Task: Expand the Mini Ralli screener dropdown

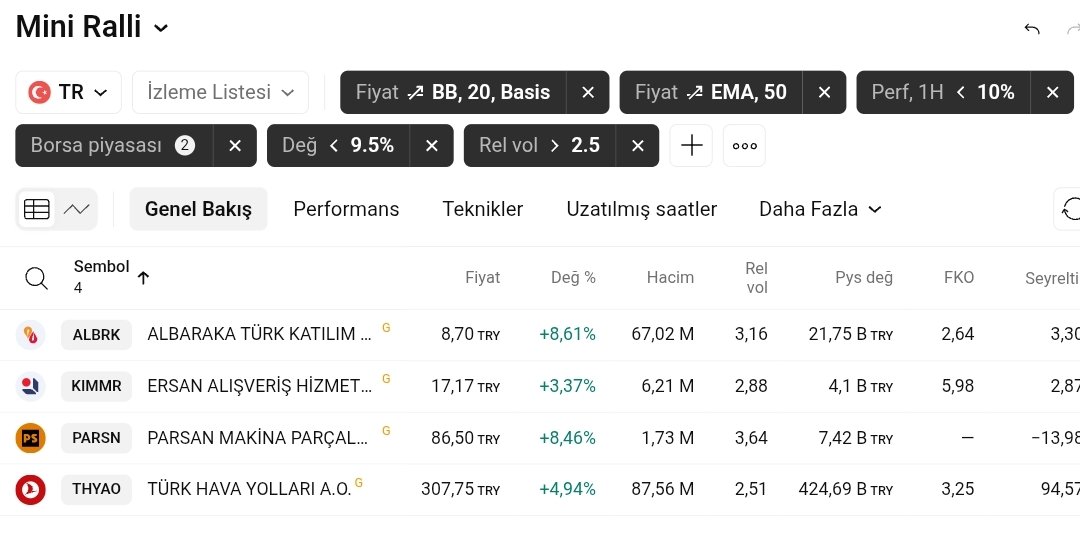Action: point(160,28)
